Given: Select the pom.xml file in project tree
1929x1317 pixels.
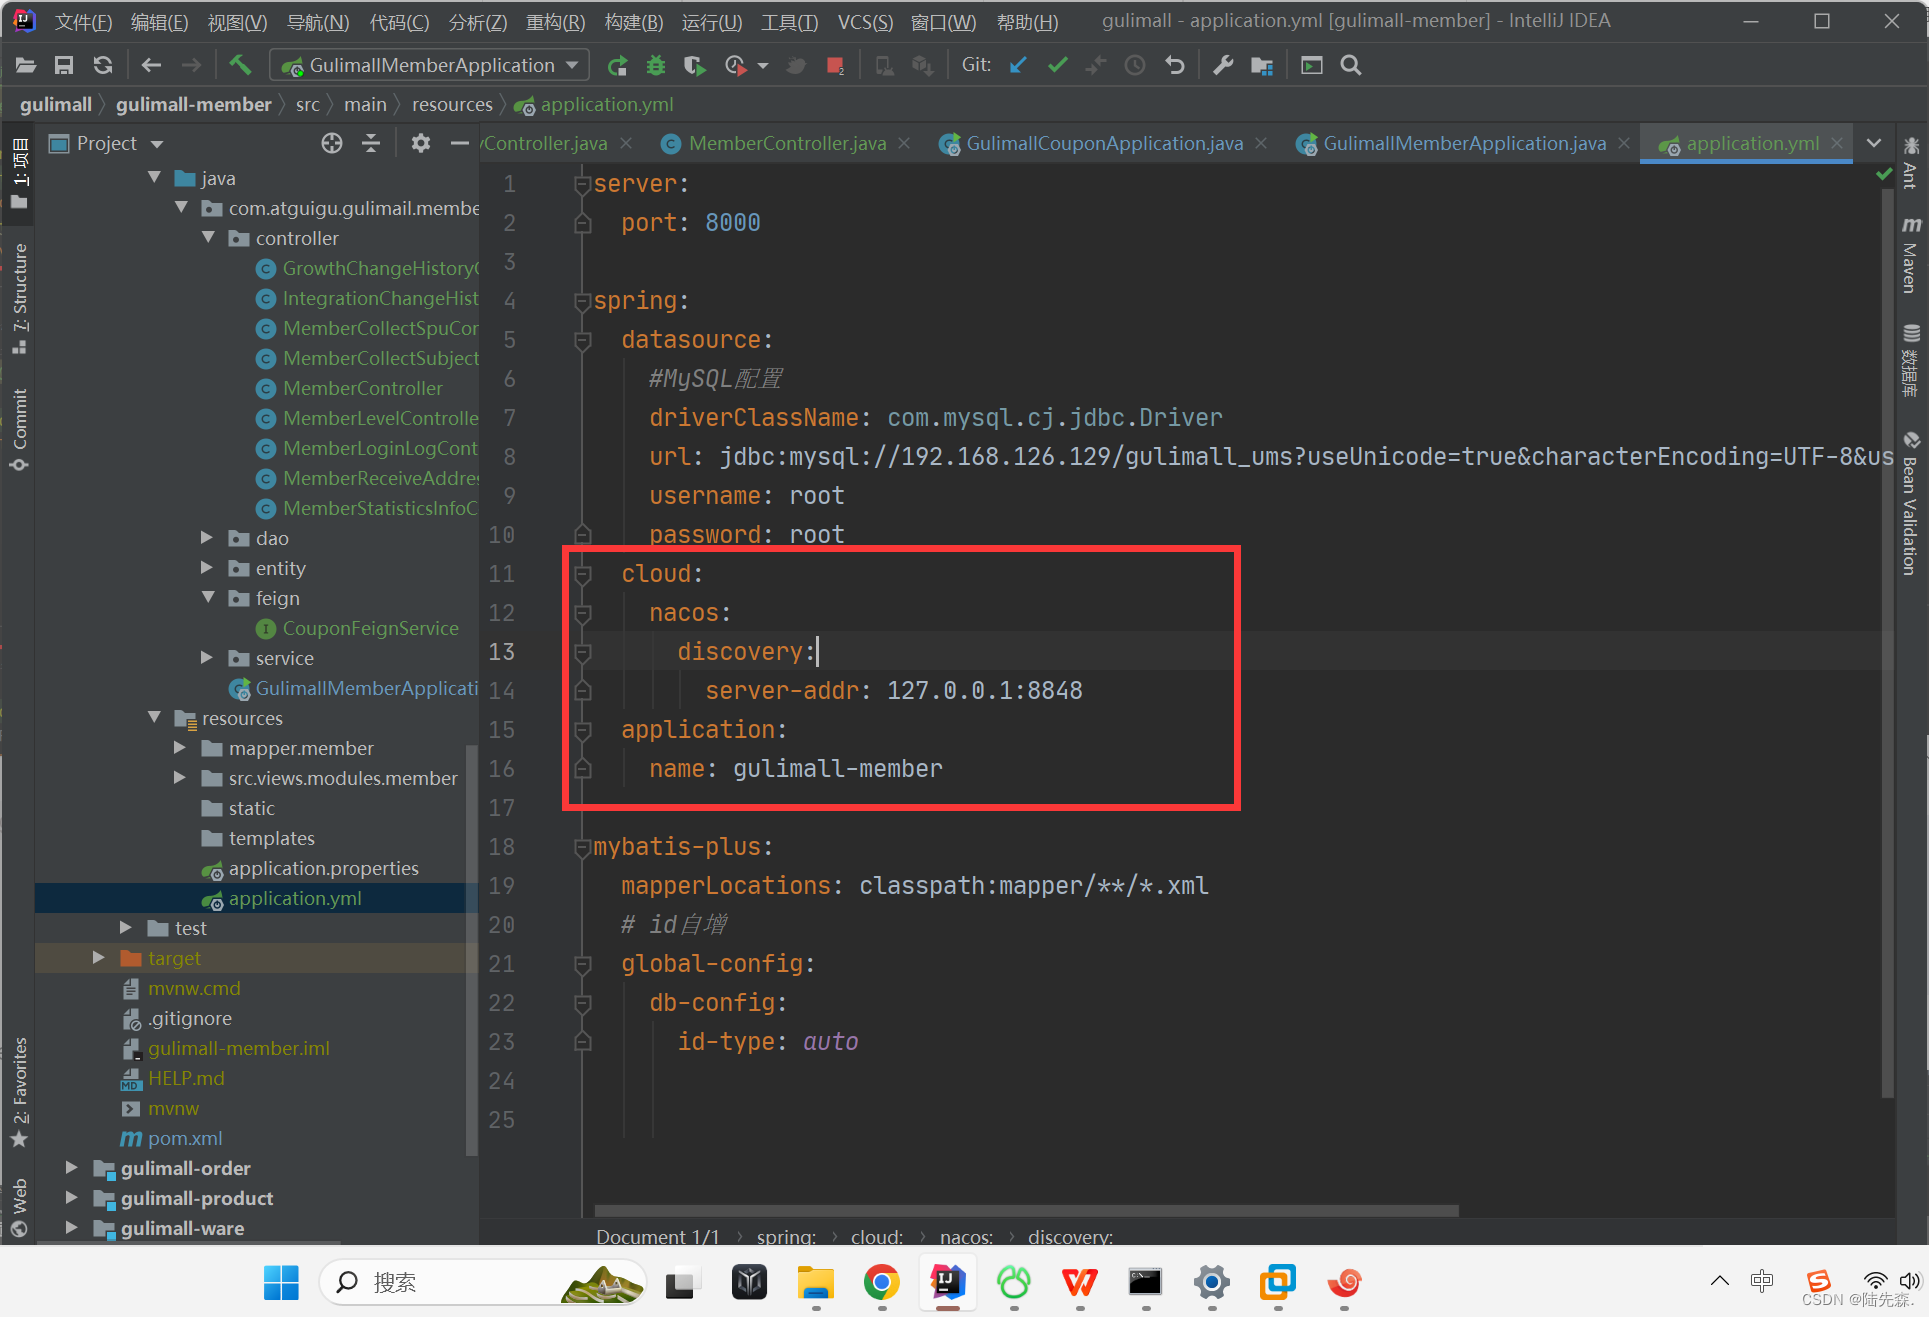Looking at the screenshot, I should 185,1138.
